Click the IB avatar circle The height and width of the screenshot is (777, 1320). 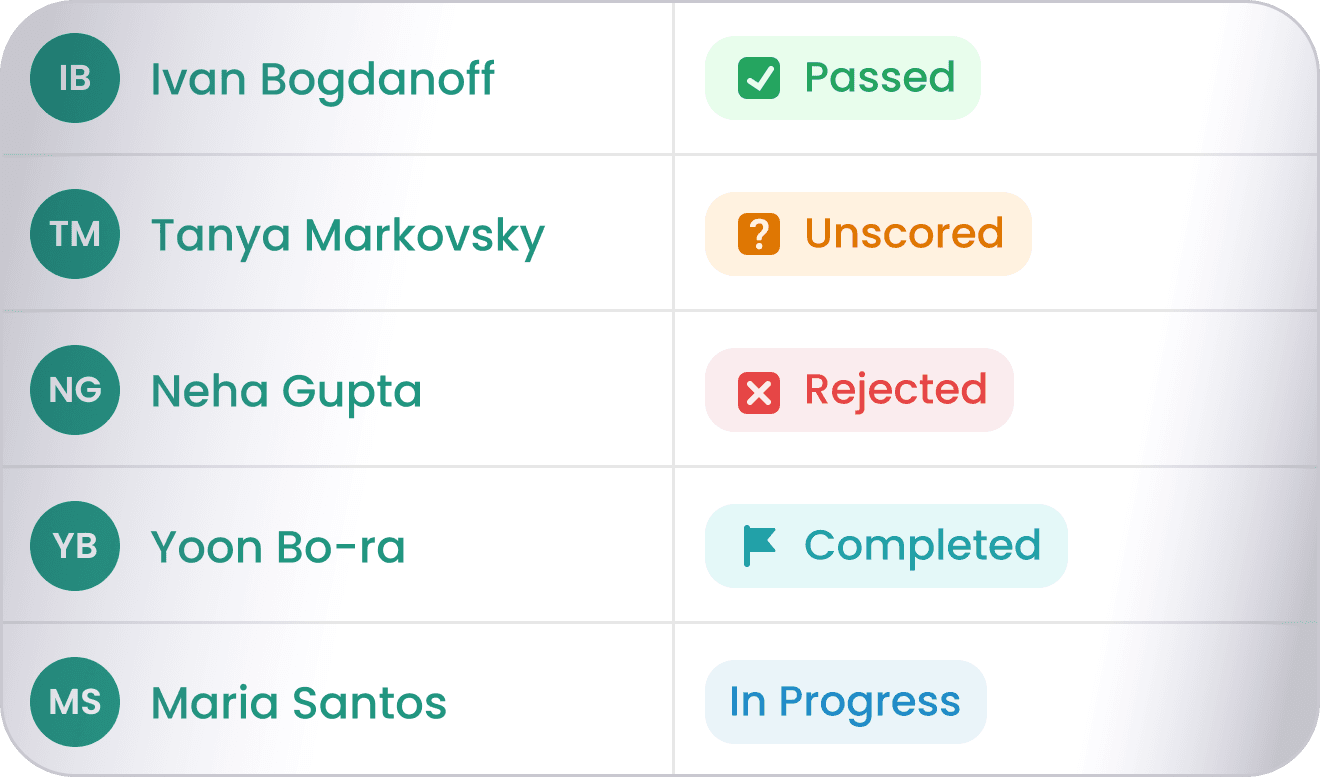[75, 78]
